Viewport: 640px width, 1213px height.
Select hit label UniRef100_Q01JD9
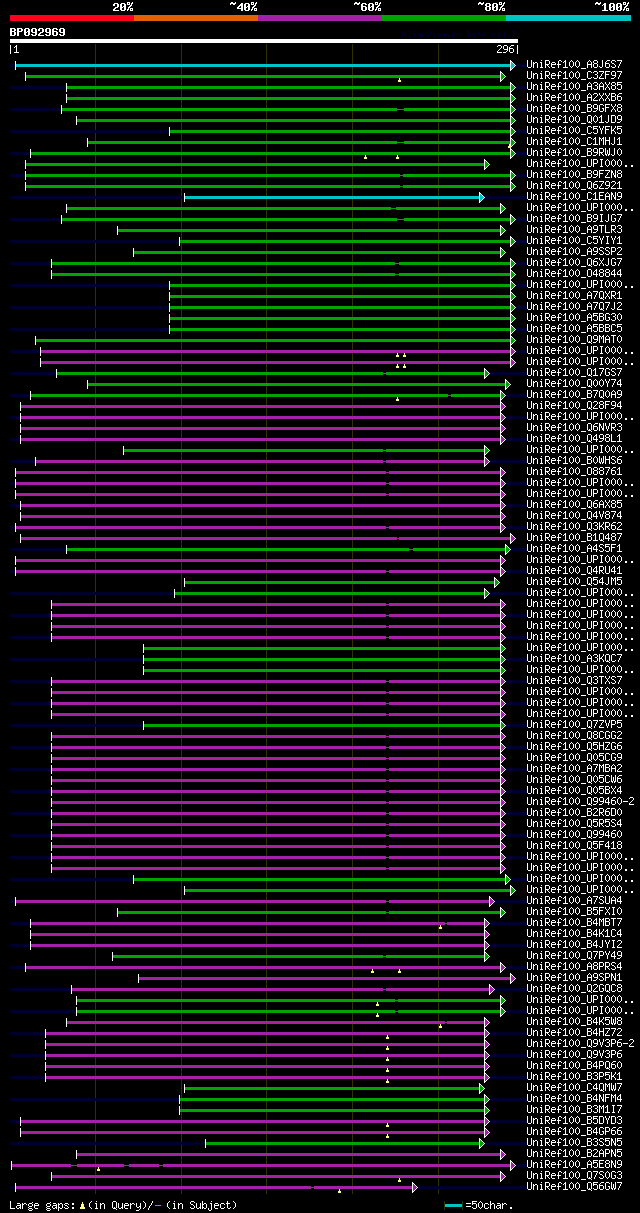coord(574,119)
